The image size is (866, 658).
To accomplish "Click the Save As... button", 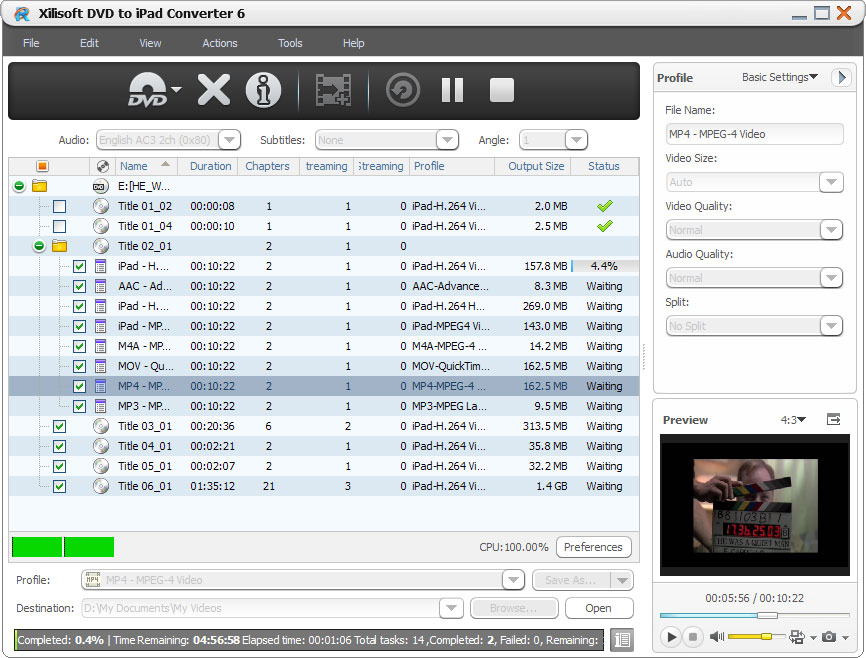I will click(x=571, y=580).
